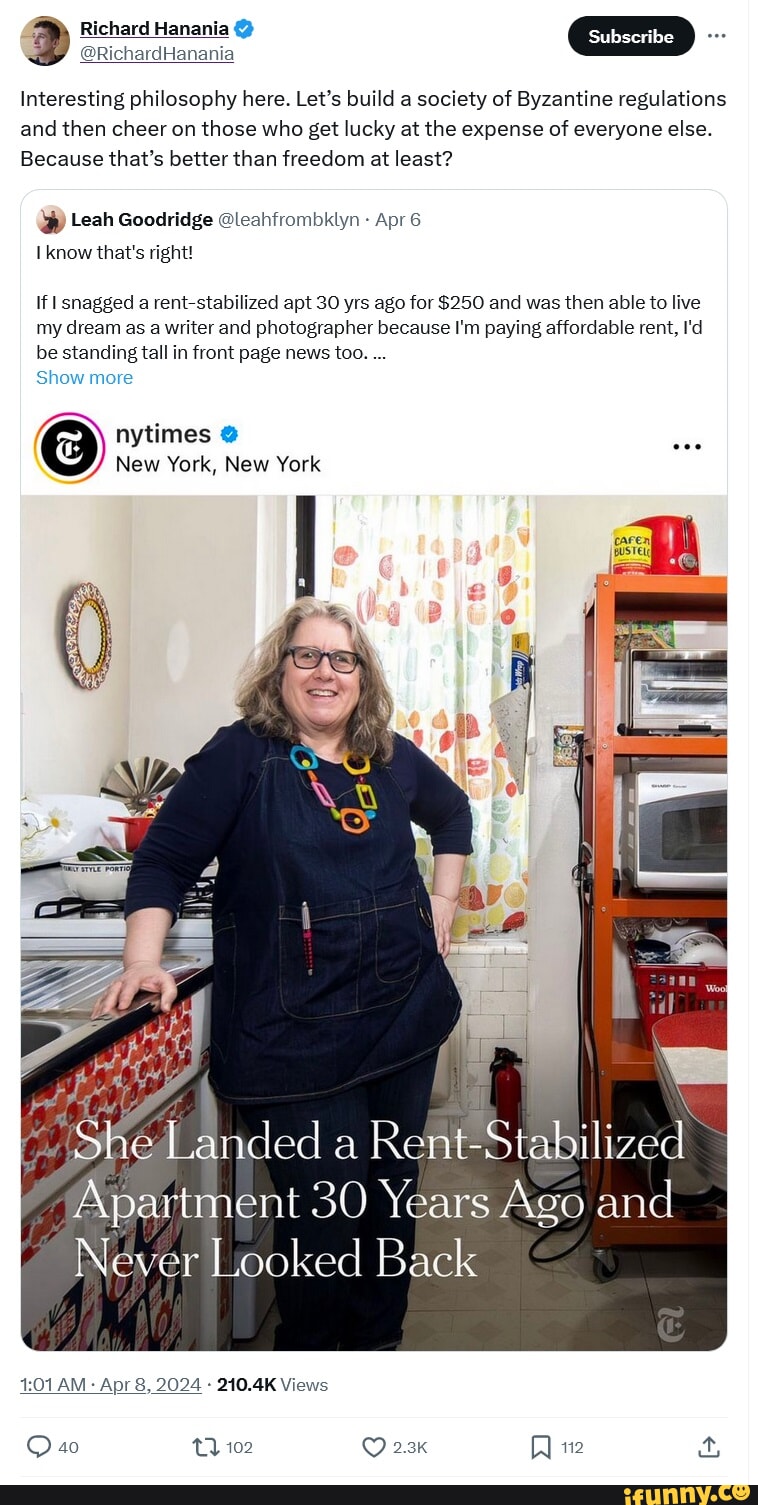Click Leah Goodridge's small avatar

(51, 220)
